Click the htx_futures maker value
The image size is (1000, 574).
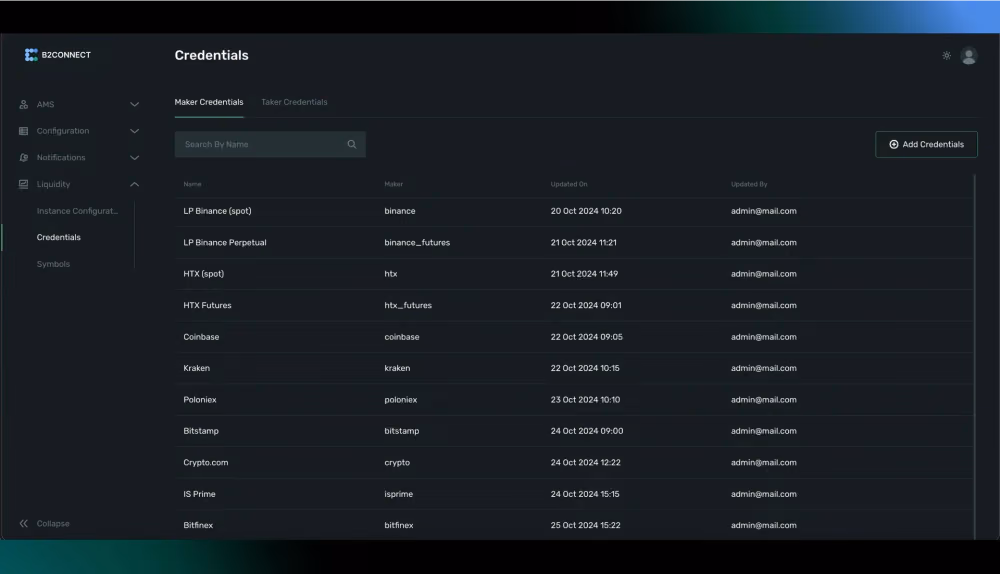[x=408, y=305]
